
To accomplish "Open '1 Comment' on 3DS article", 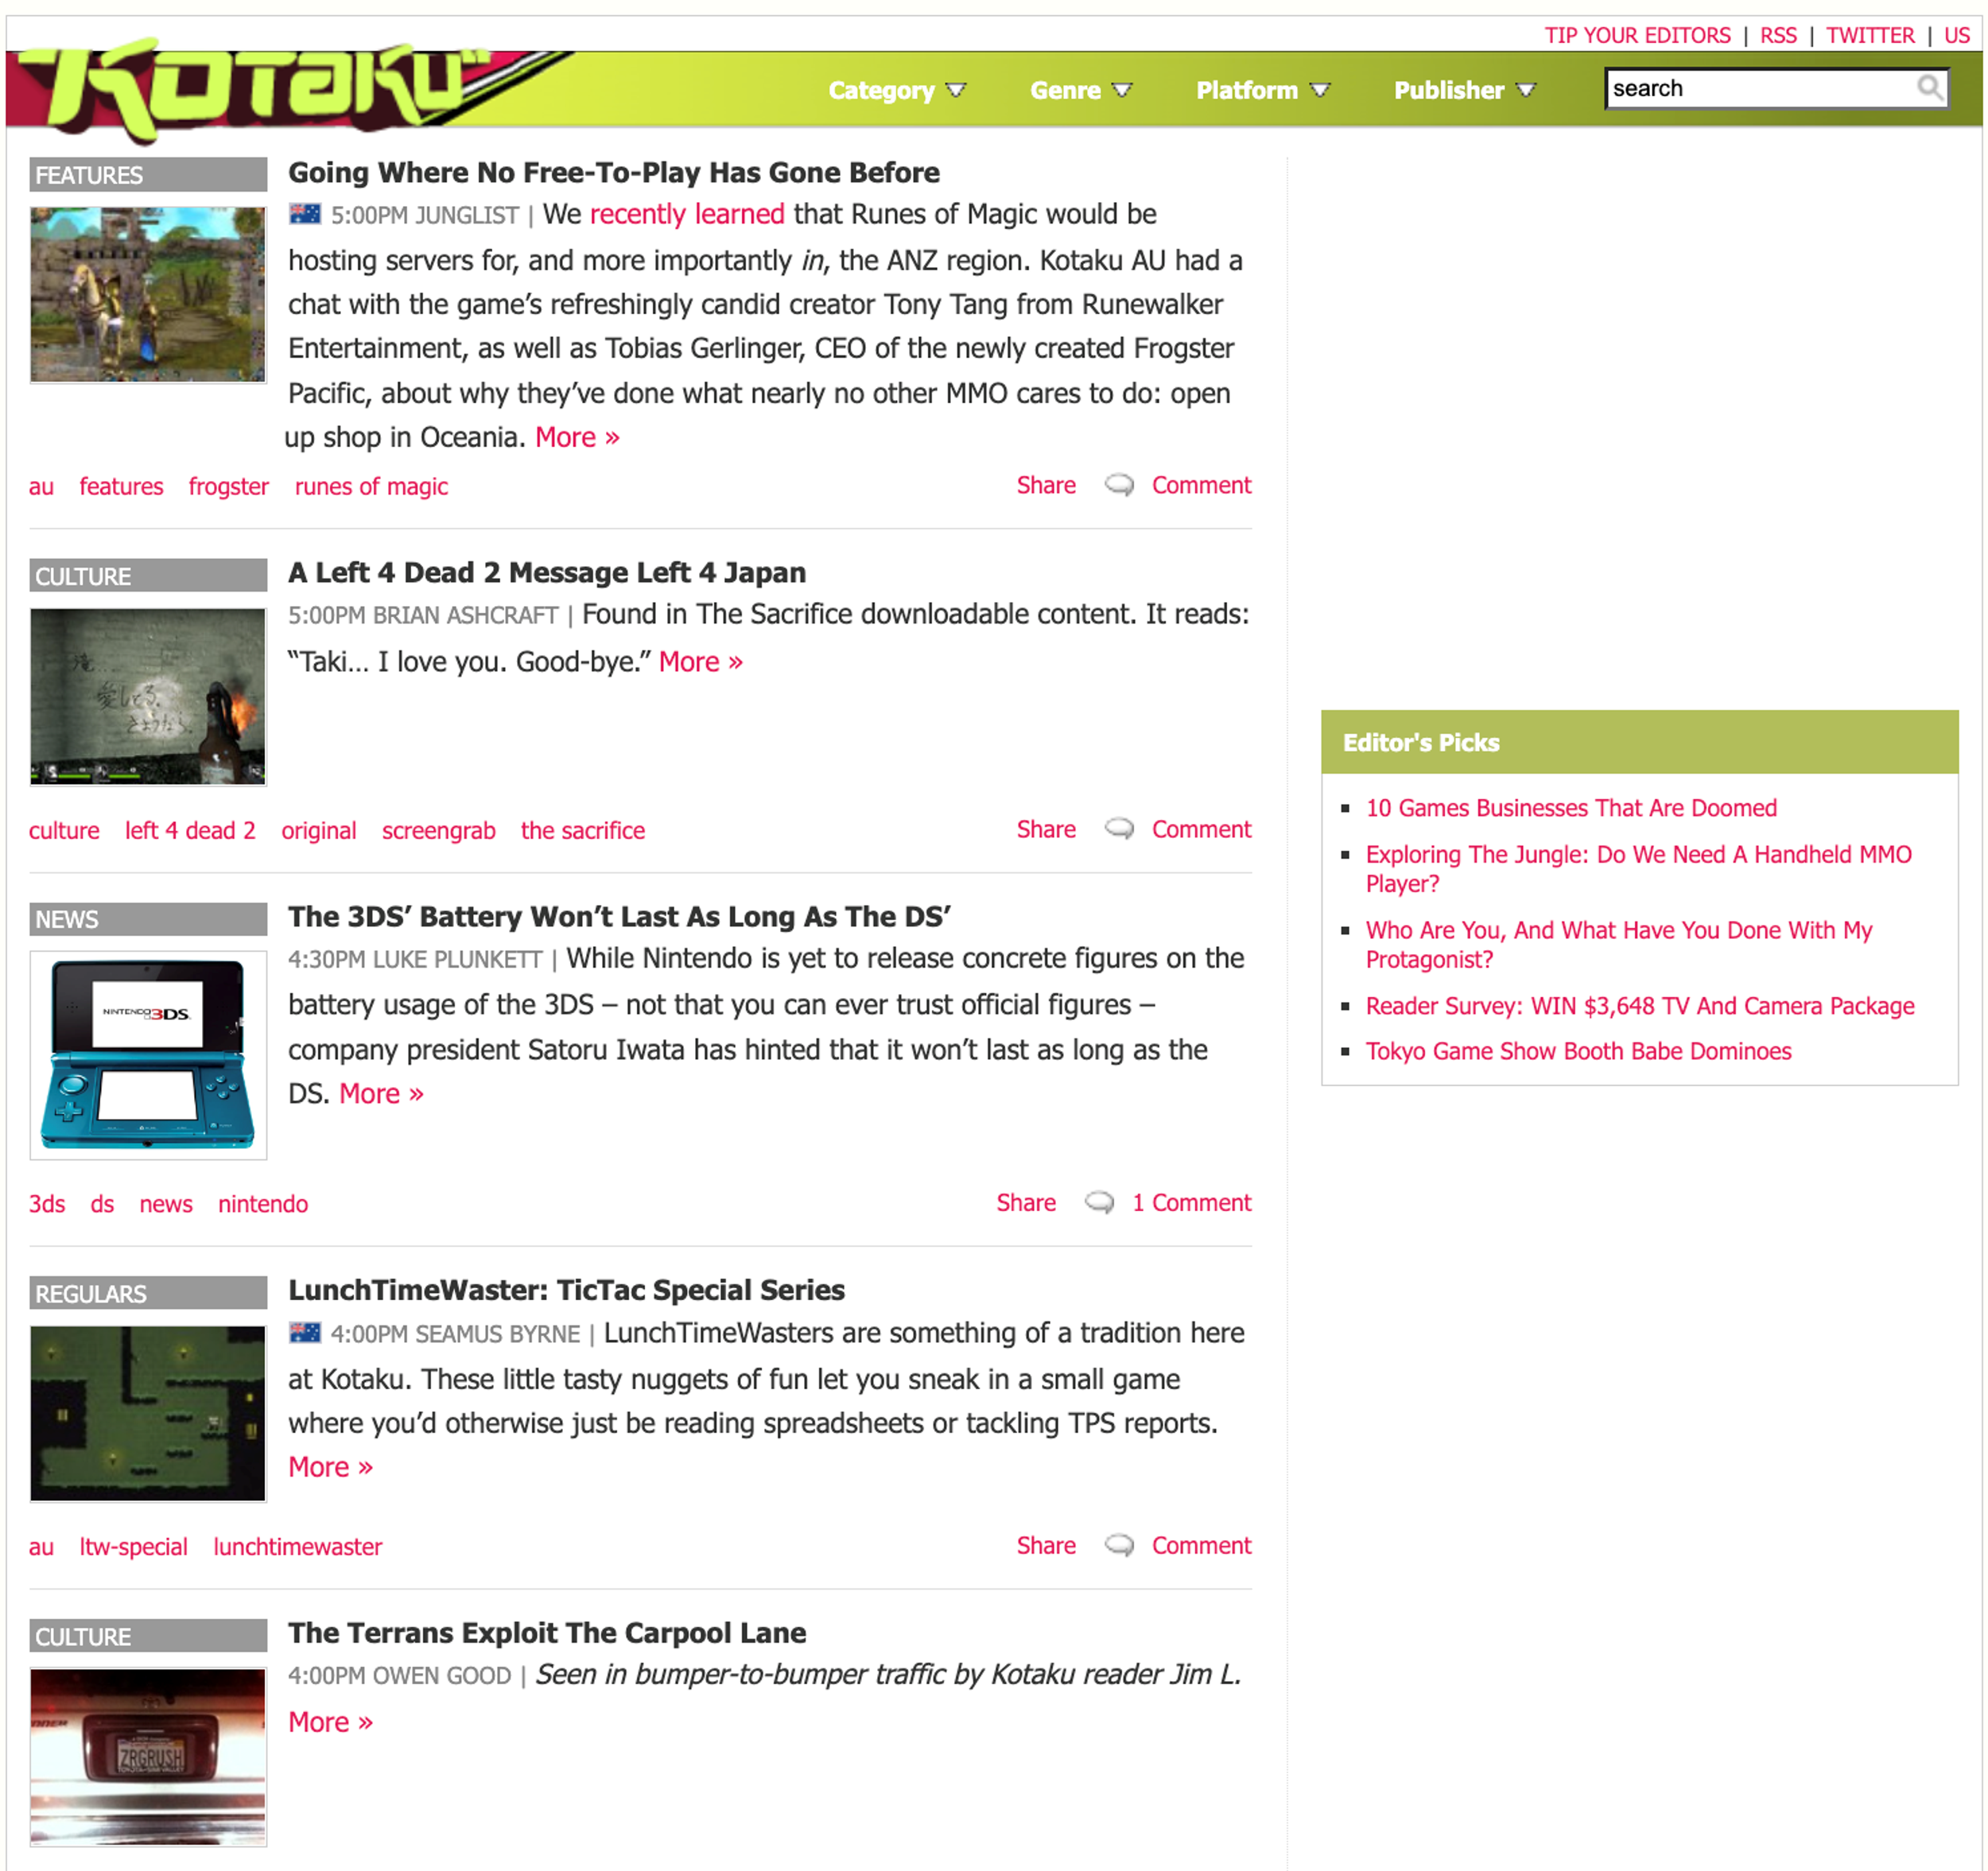I will click(x=1191, y=1203).
